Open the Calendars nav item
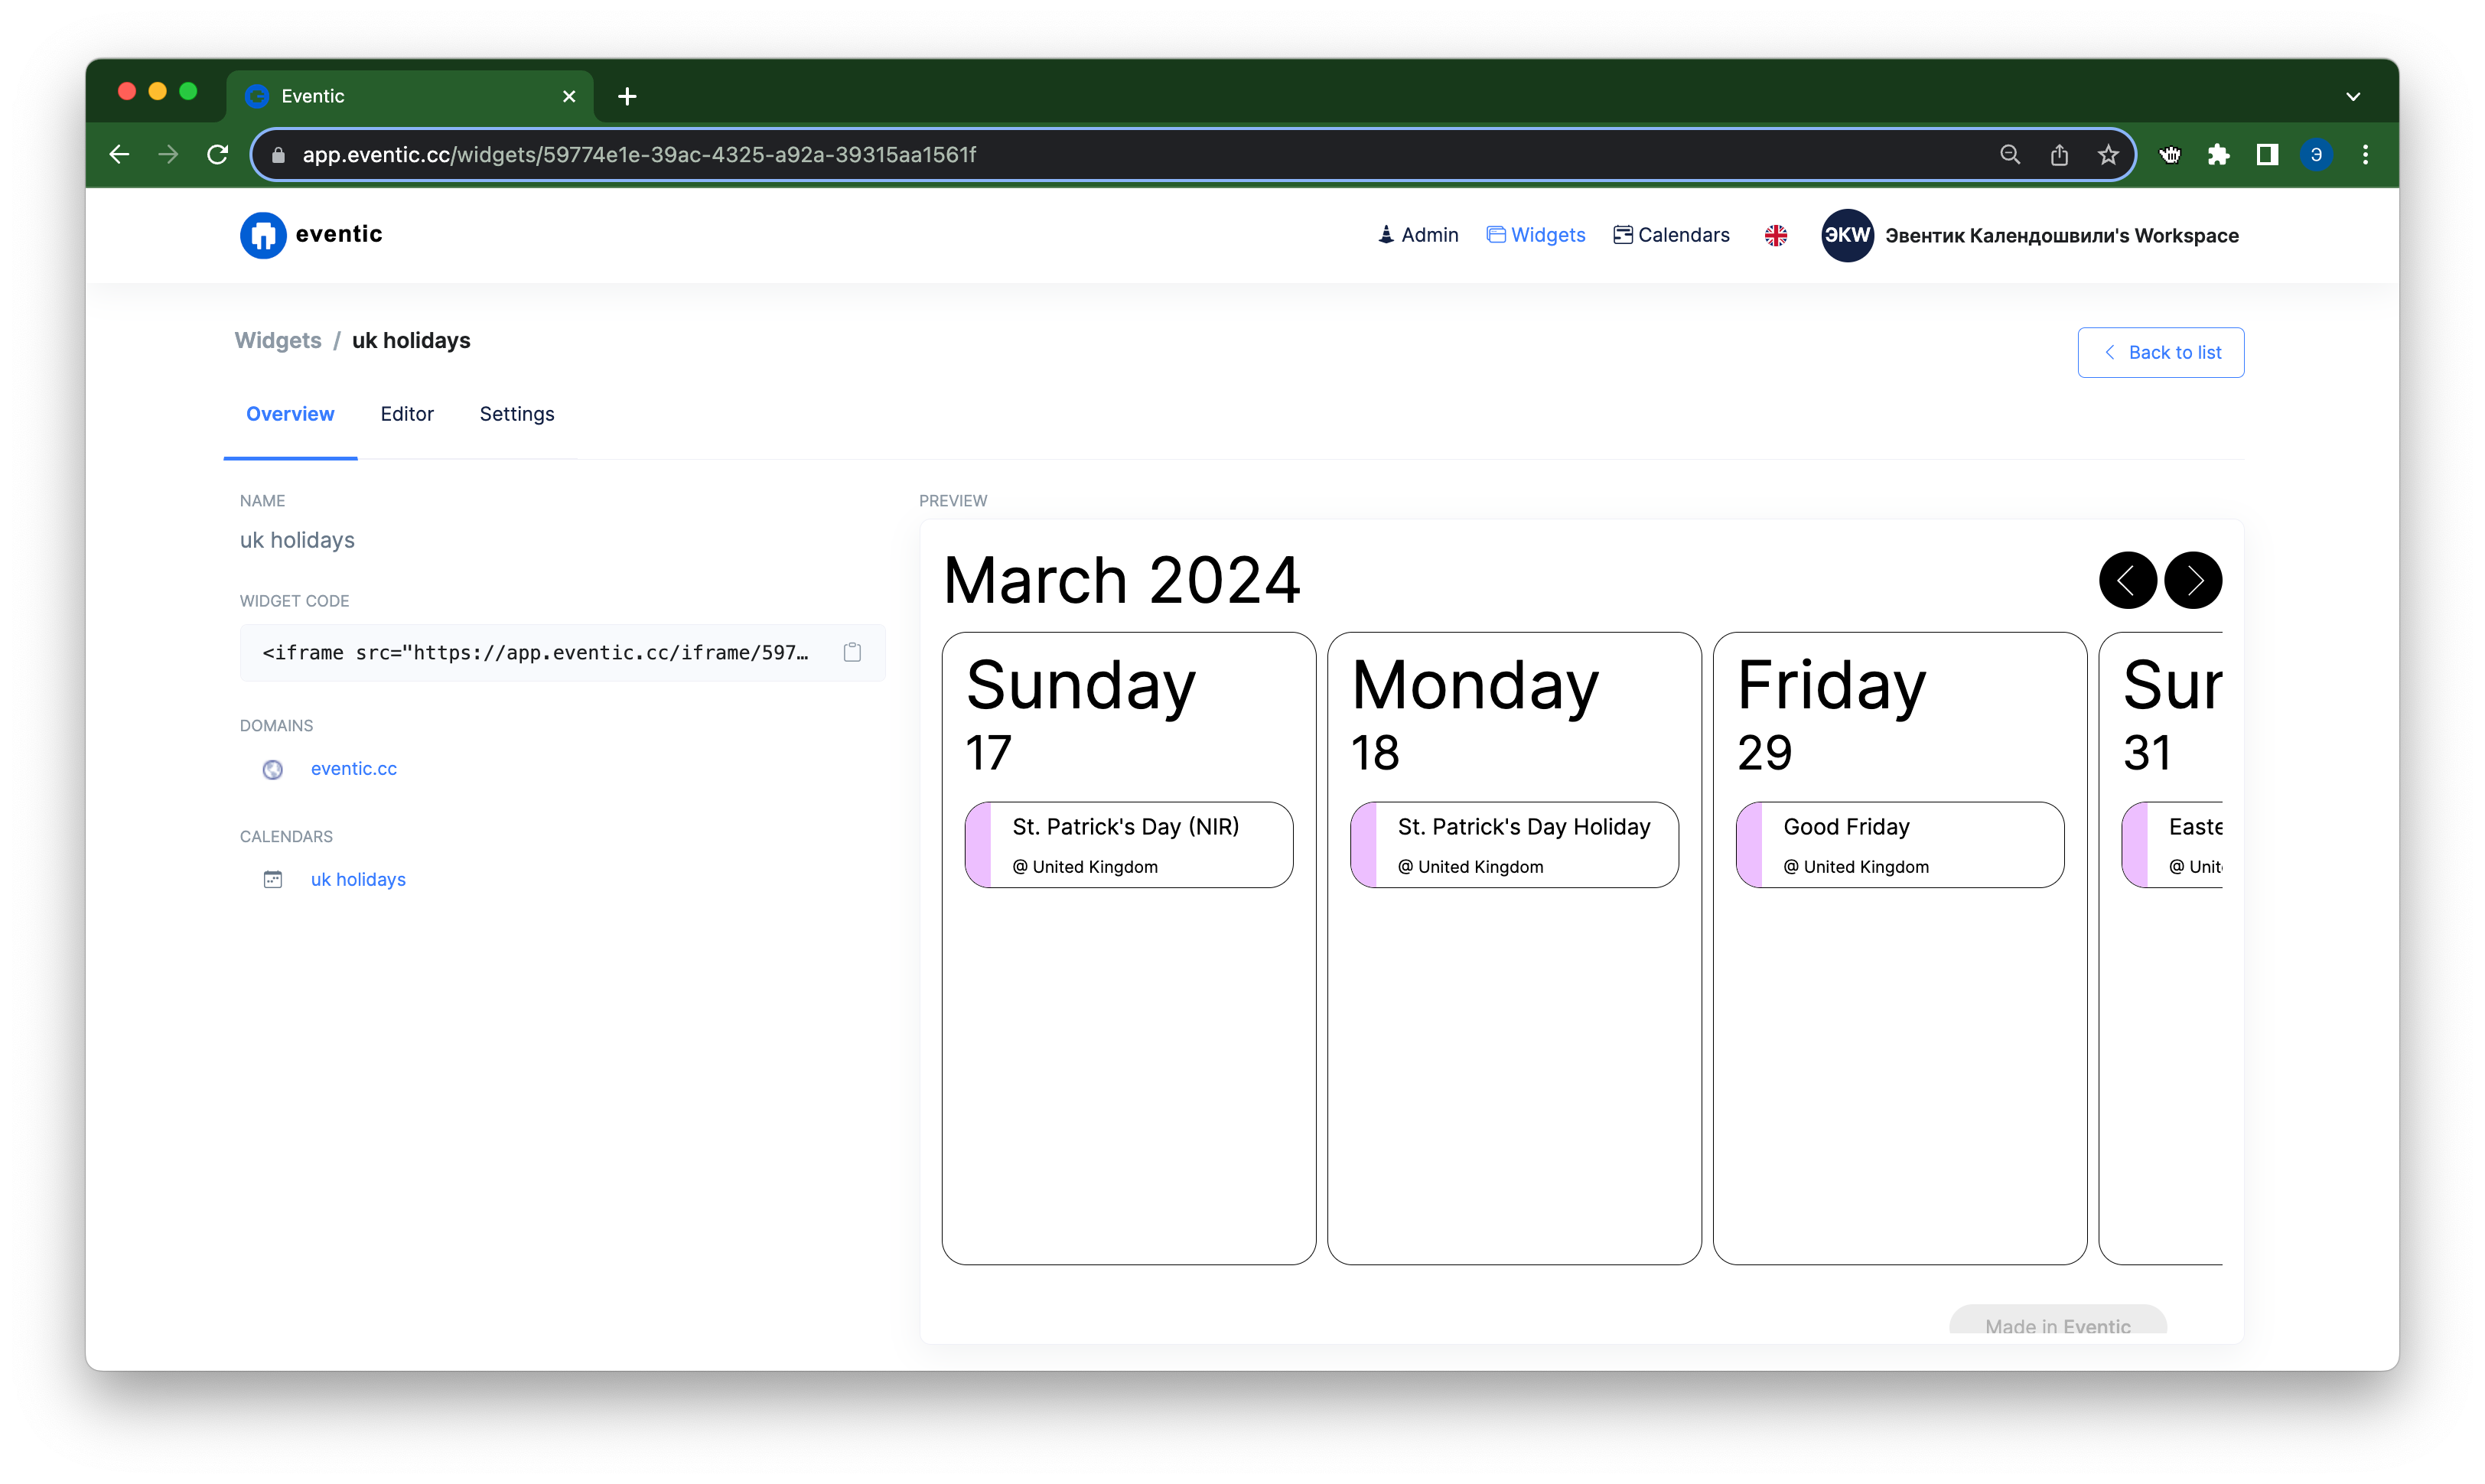This screenshot has width=2485, height=1484. pyautogui.click(x=1671, y=235)
